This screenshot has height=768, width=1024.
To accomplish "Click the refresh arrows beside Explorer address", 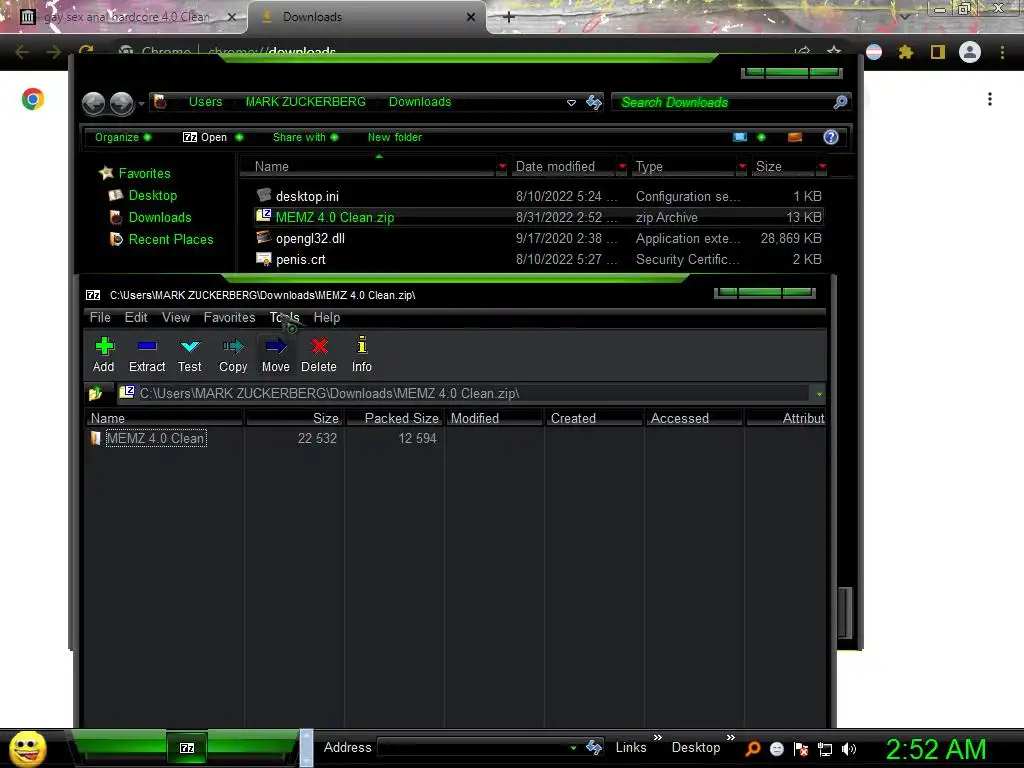I will click(x=594, y=103).
